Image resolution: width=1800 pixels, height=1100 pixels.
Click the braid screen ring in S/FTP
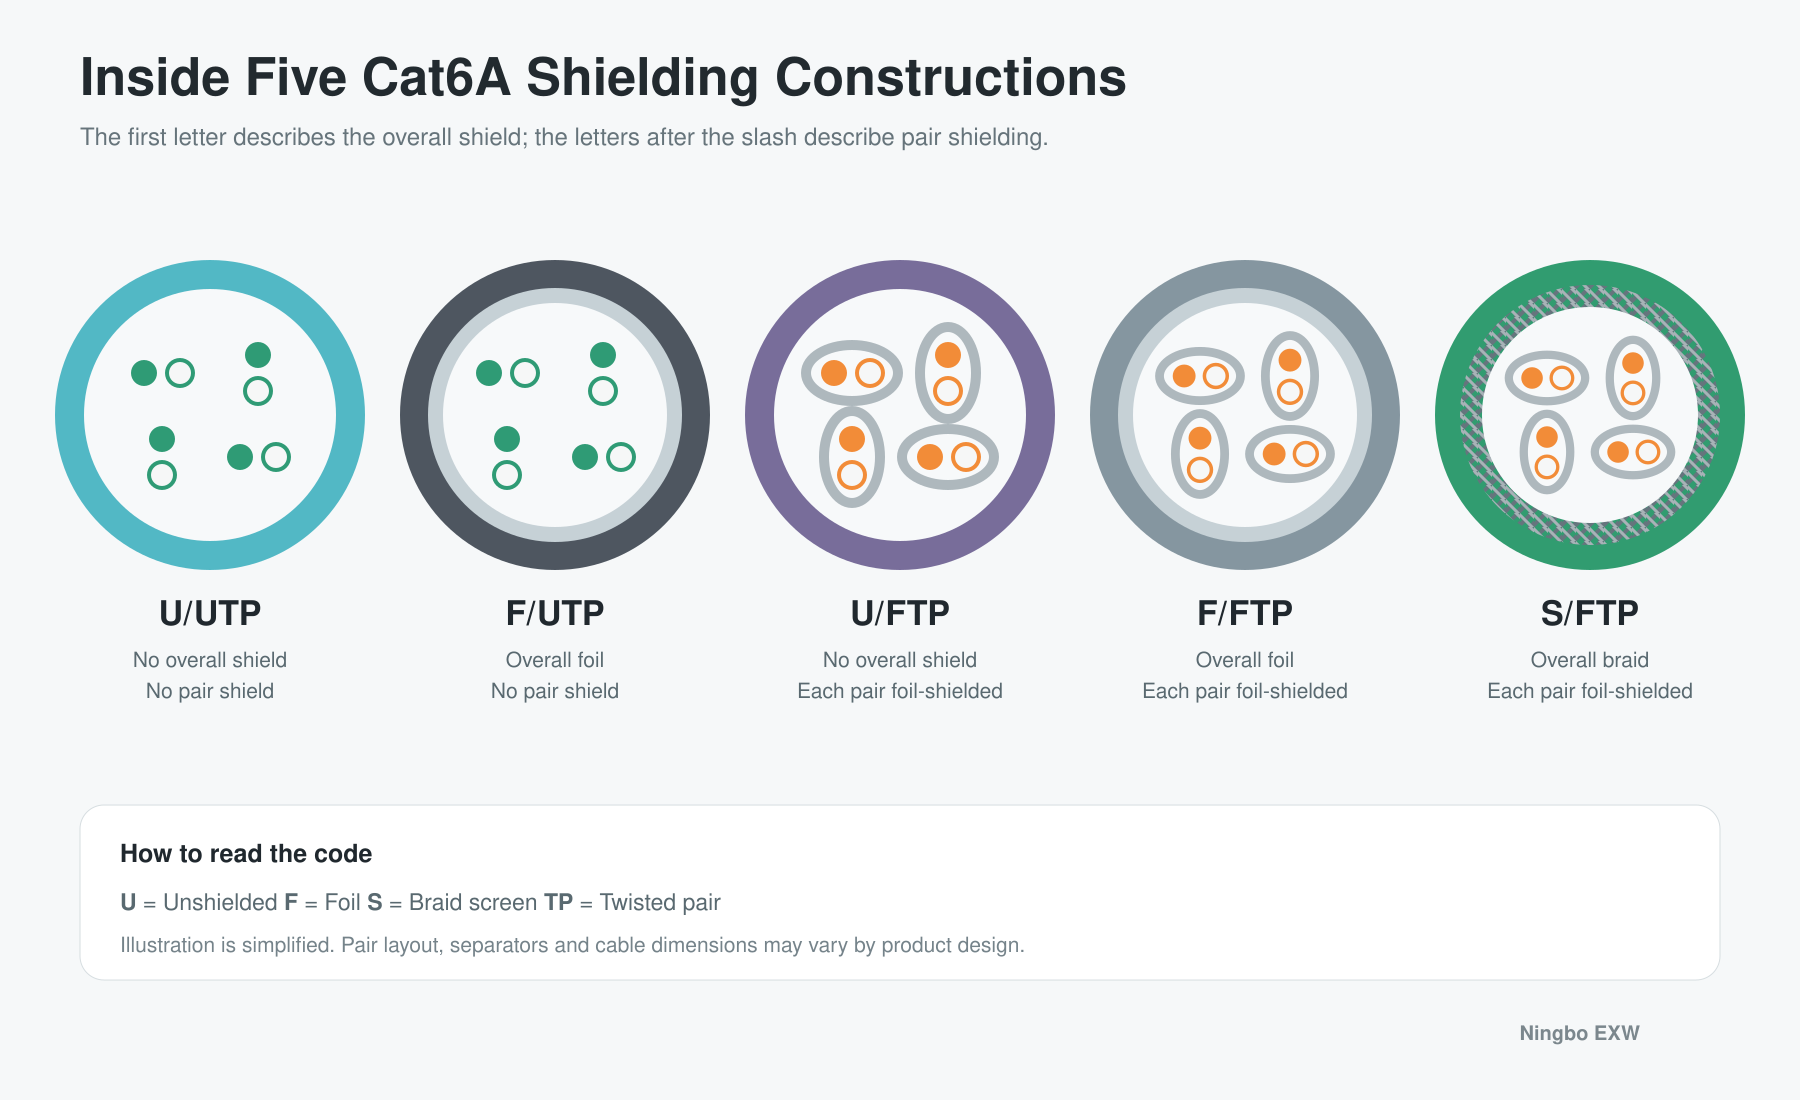coord(1590,297)
